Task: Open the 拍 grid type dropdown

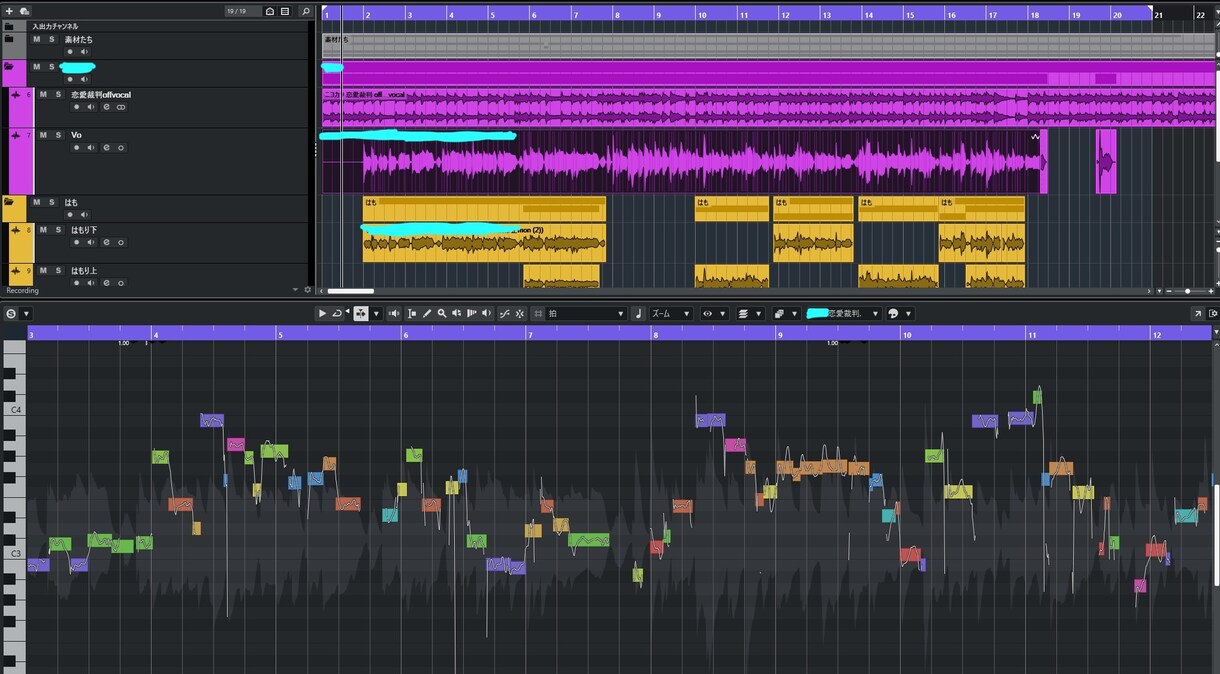Action: tap(587, 313)
